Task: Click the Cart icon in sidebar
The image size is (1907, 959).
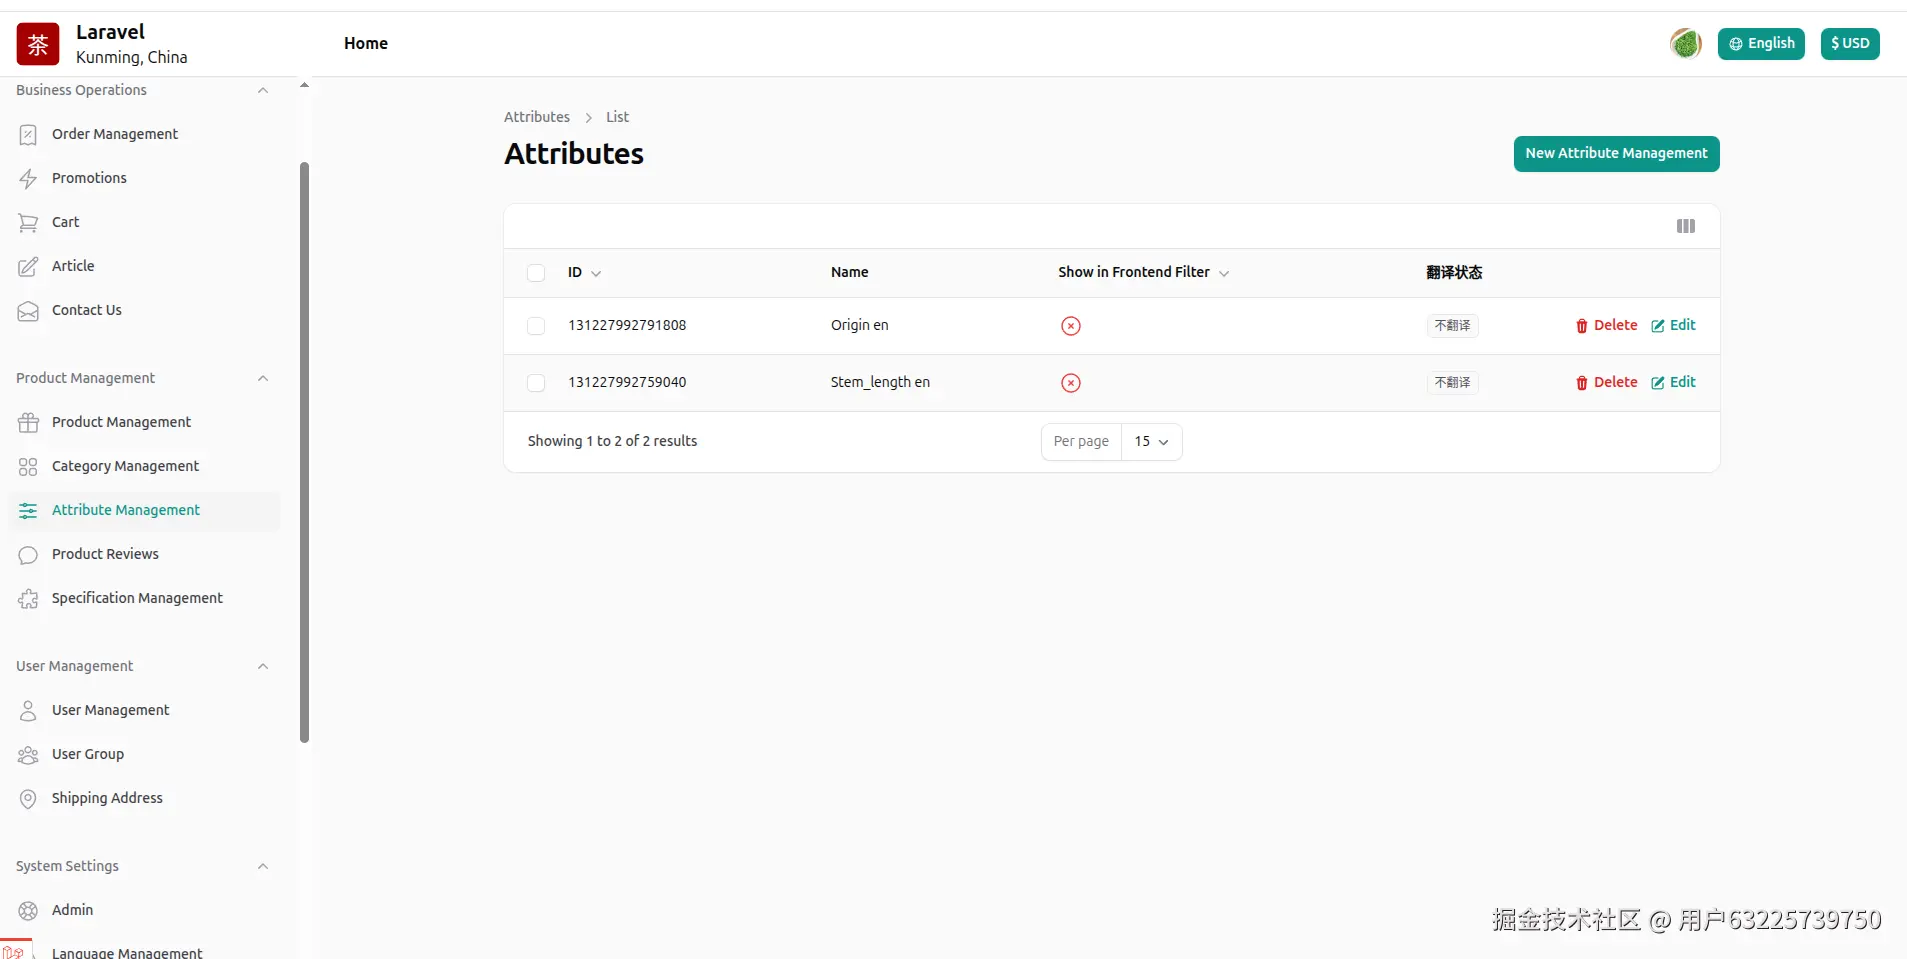Action: click(28, 223)
